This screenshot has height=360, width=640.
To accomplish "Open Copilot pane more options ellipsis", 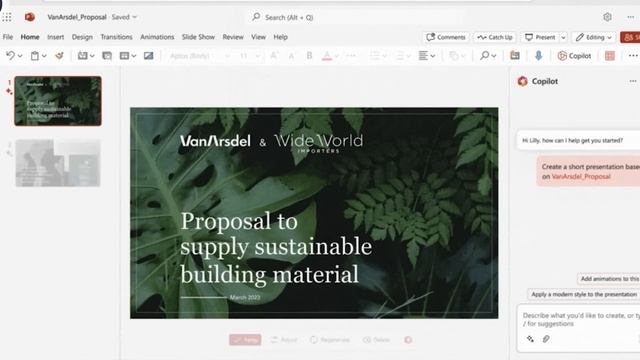I will [x=633, y=81].
